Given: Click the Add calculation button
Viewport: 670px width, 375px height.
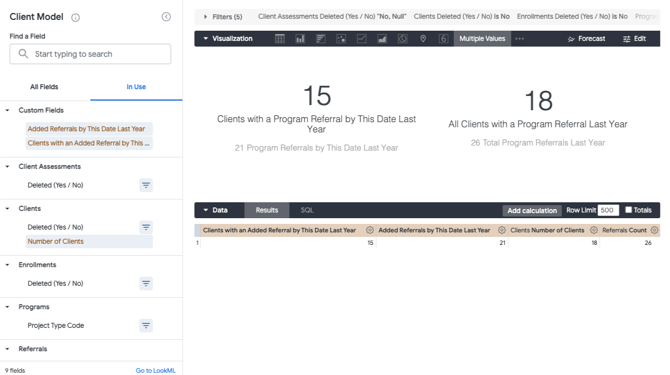Looking at the screenshot, I should click(532, 210).
